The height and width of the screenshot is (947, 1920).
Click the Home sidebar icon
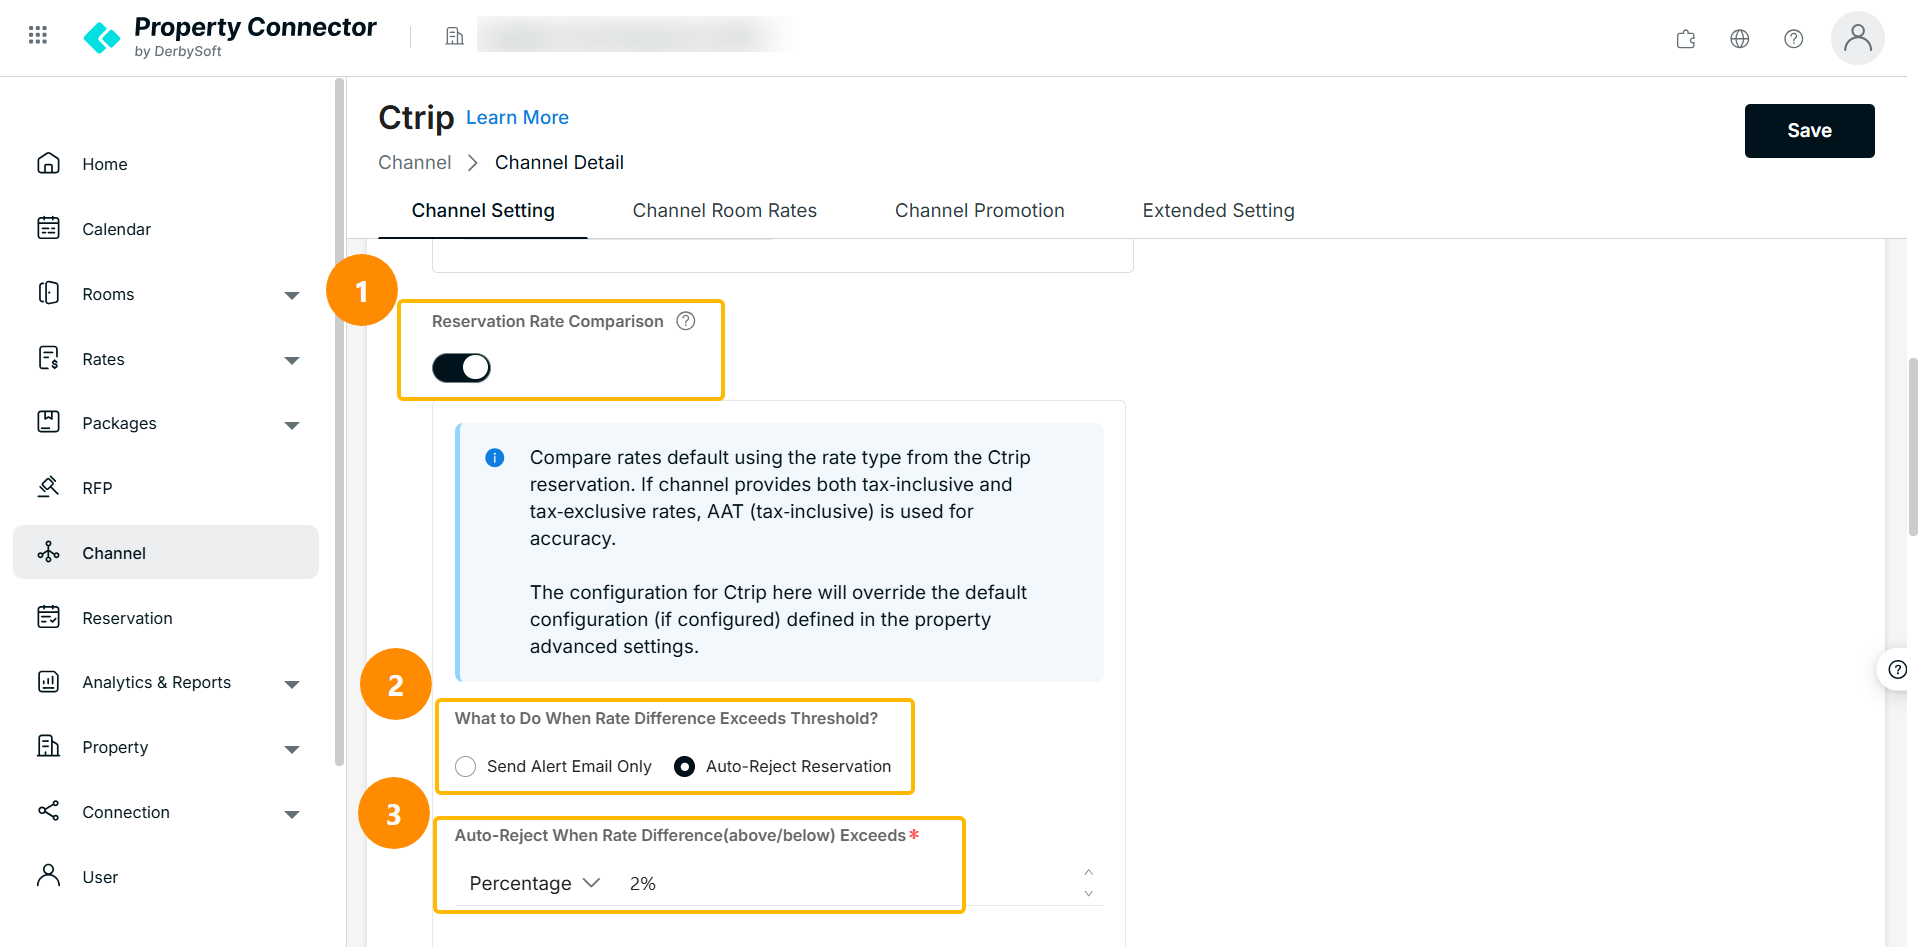[48, 163]
